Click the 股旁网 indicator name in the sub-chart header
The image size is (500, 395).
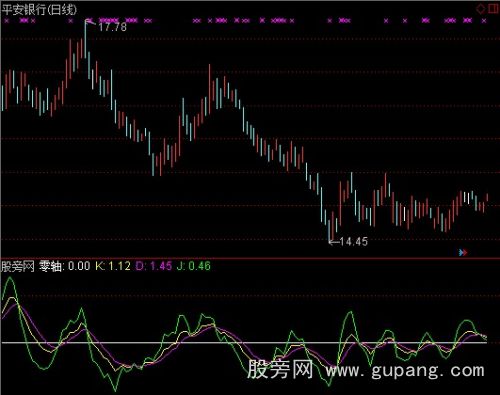point(18,266)
